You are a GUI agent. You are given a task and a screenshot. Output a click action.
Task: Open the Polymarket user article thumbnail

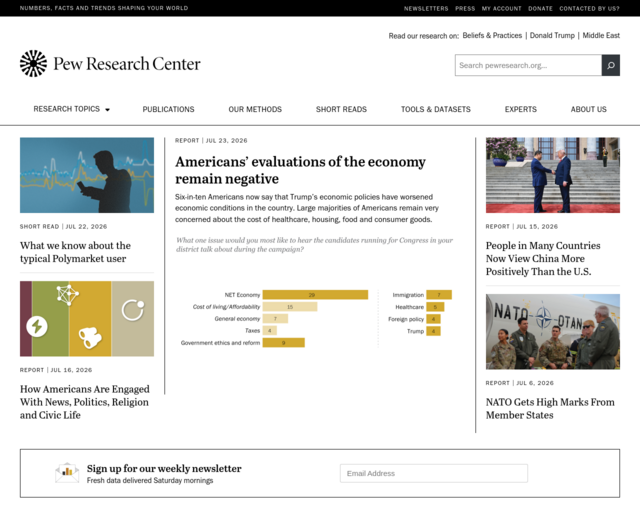(x=87, y=175)
